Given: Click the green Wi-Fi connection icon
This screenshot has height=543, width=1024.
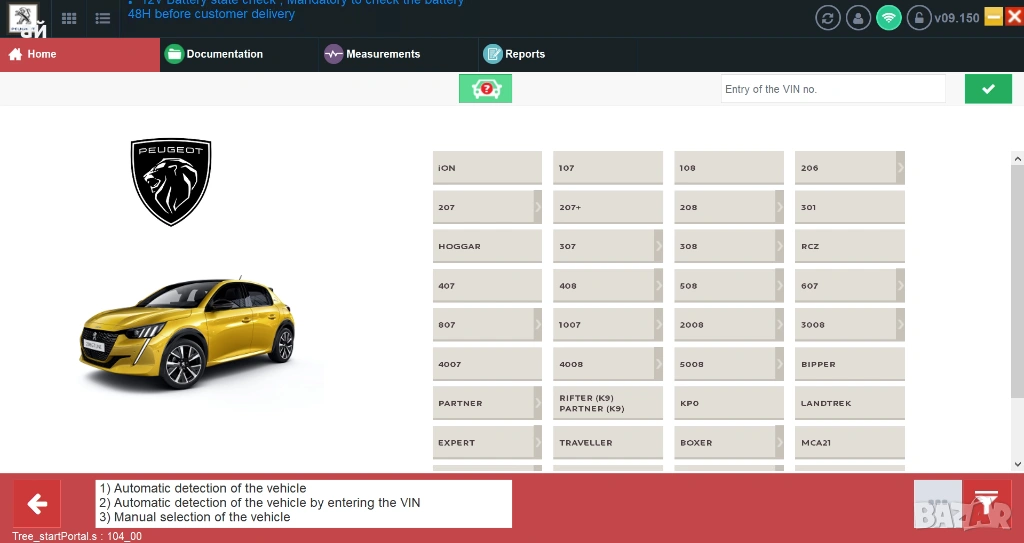Looking at the screenshot, I should [x=889, y=18].
